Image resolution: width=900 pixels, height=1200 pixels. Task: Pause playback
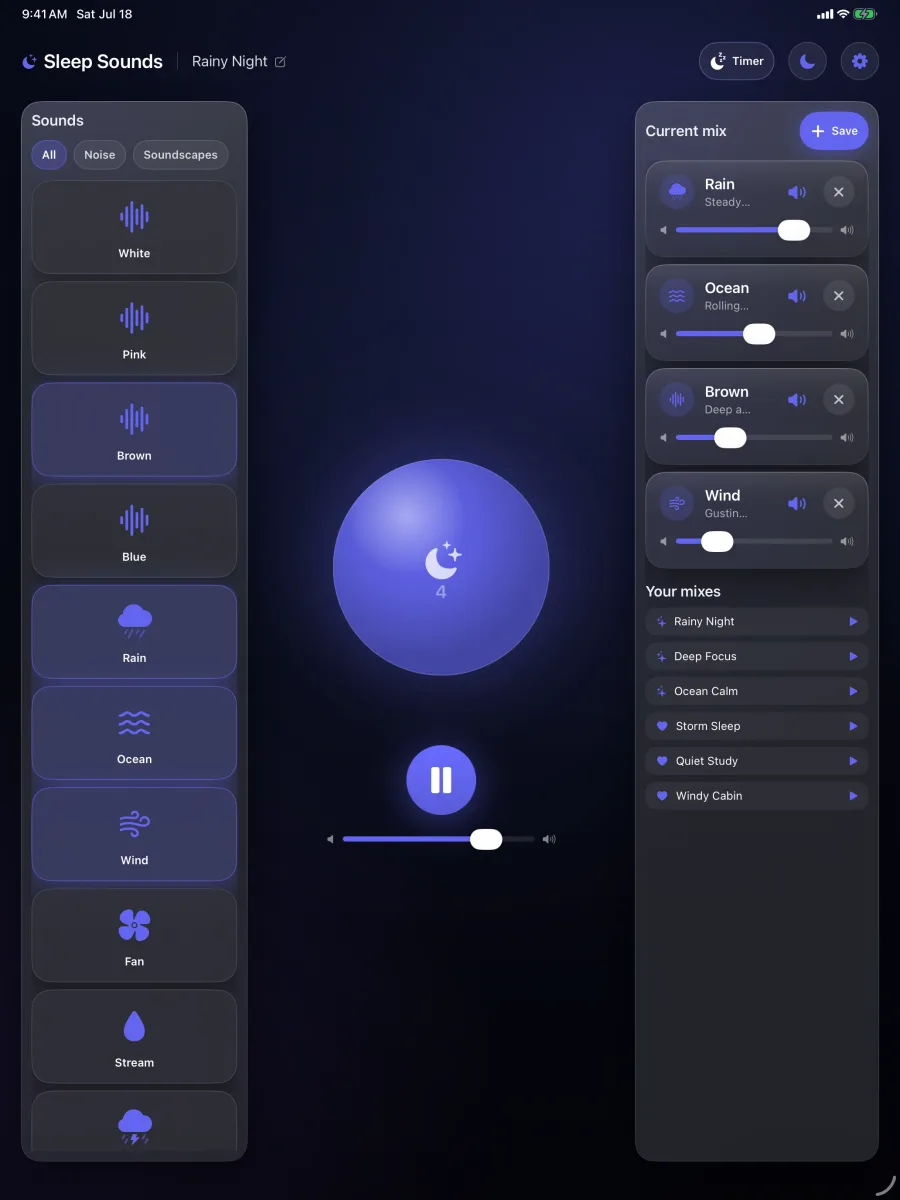(x=441, y=780)
